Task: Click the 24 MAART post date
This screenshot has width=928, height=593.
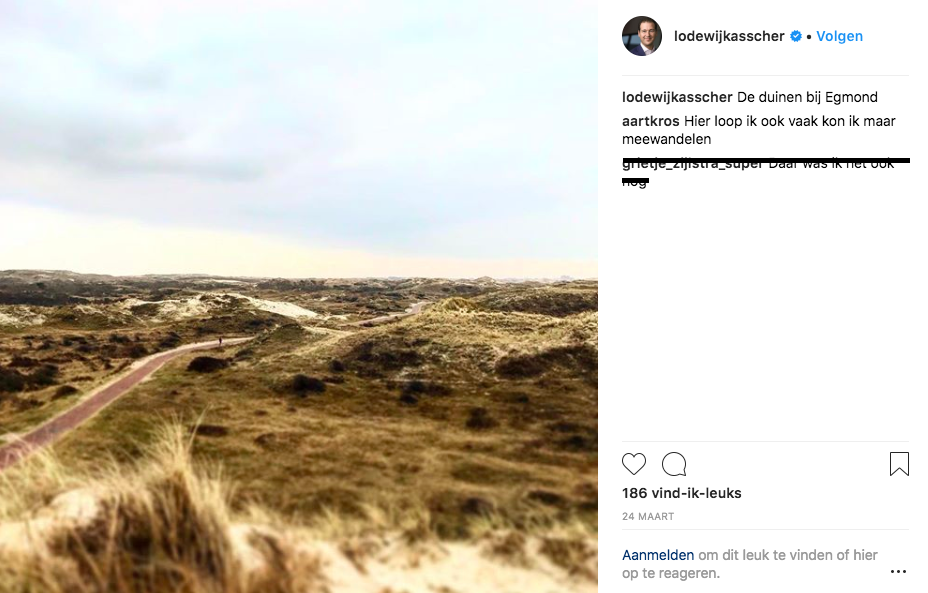Action: click(648, 517)
